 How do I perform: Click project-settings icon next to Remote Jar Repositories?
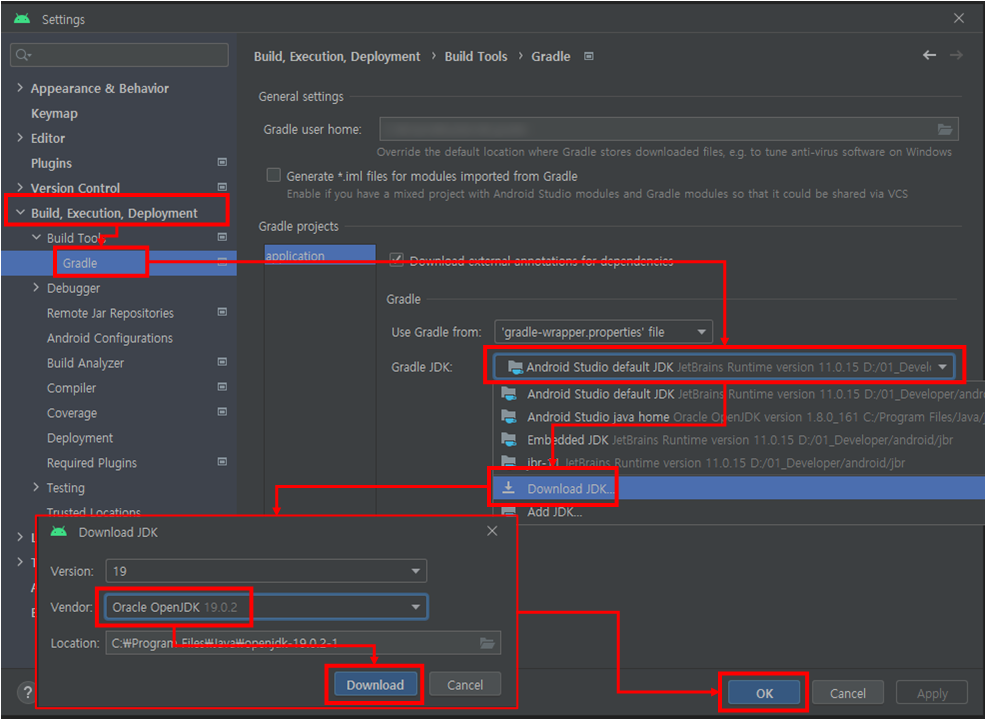click(x=222, y=312)
